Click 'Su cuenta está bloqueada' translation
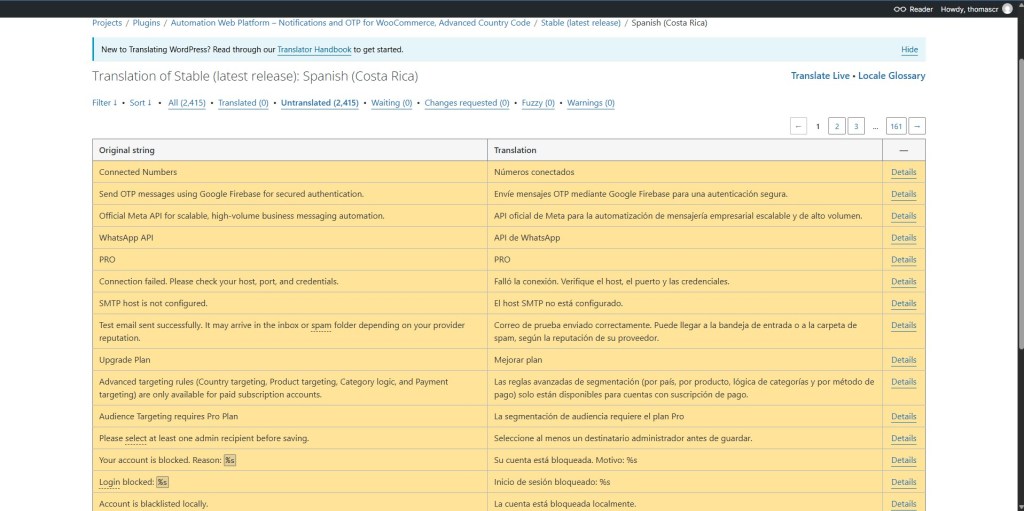Screen dimensions: 1024x511 tap(566, 460)
